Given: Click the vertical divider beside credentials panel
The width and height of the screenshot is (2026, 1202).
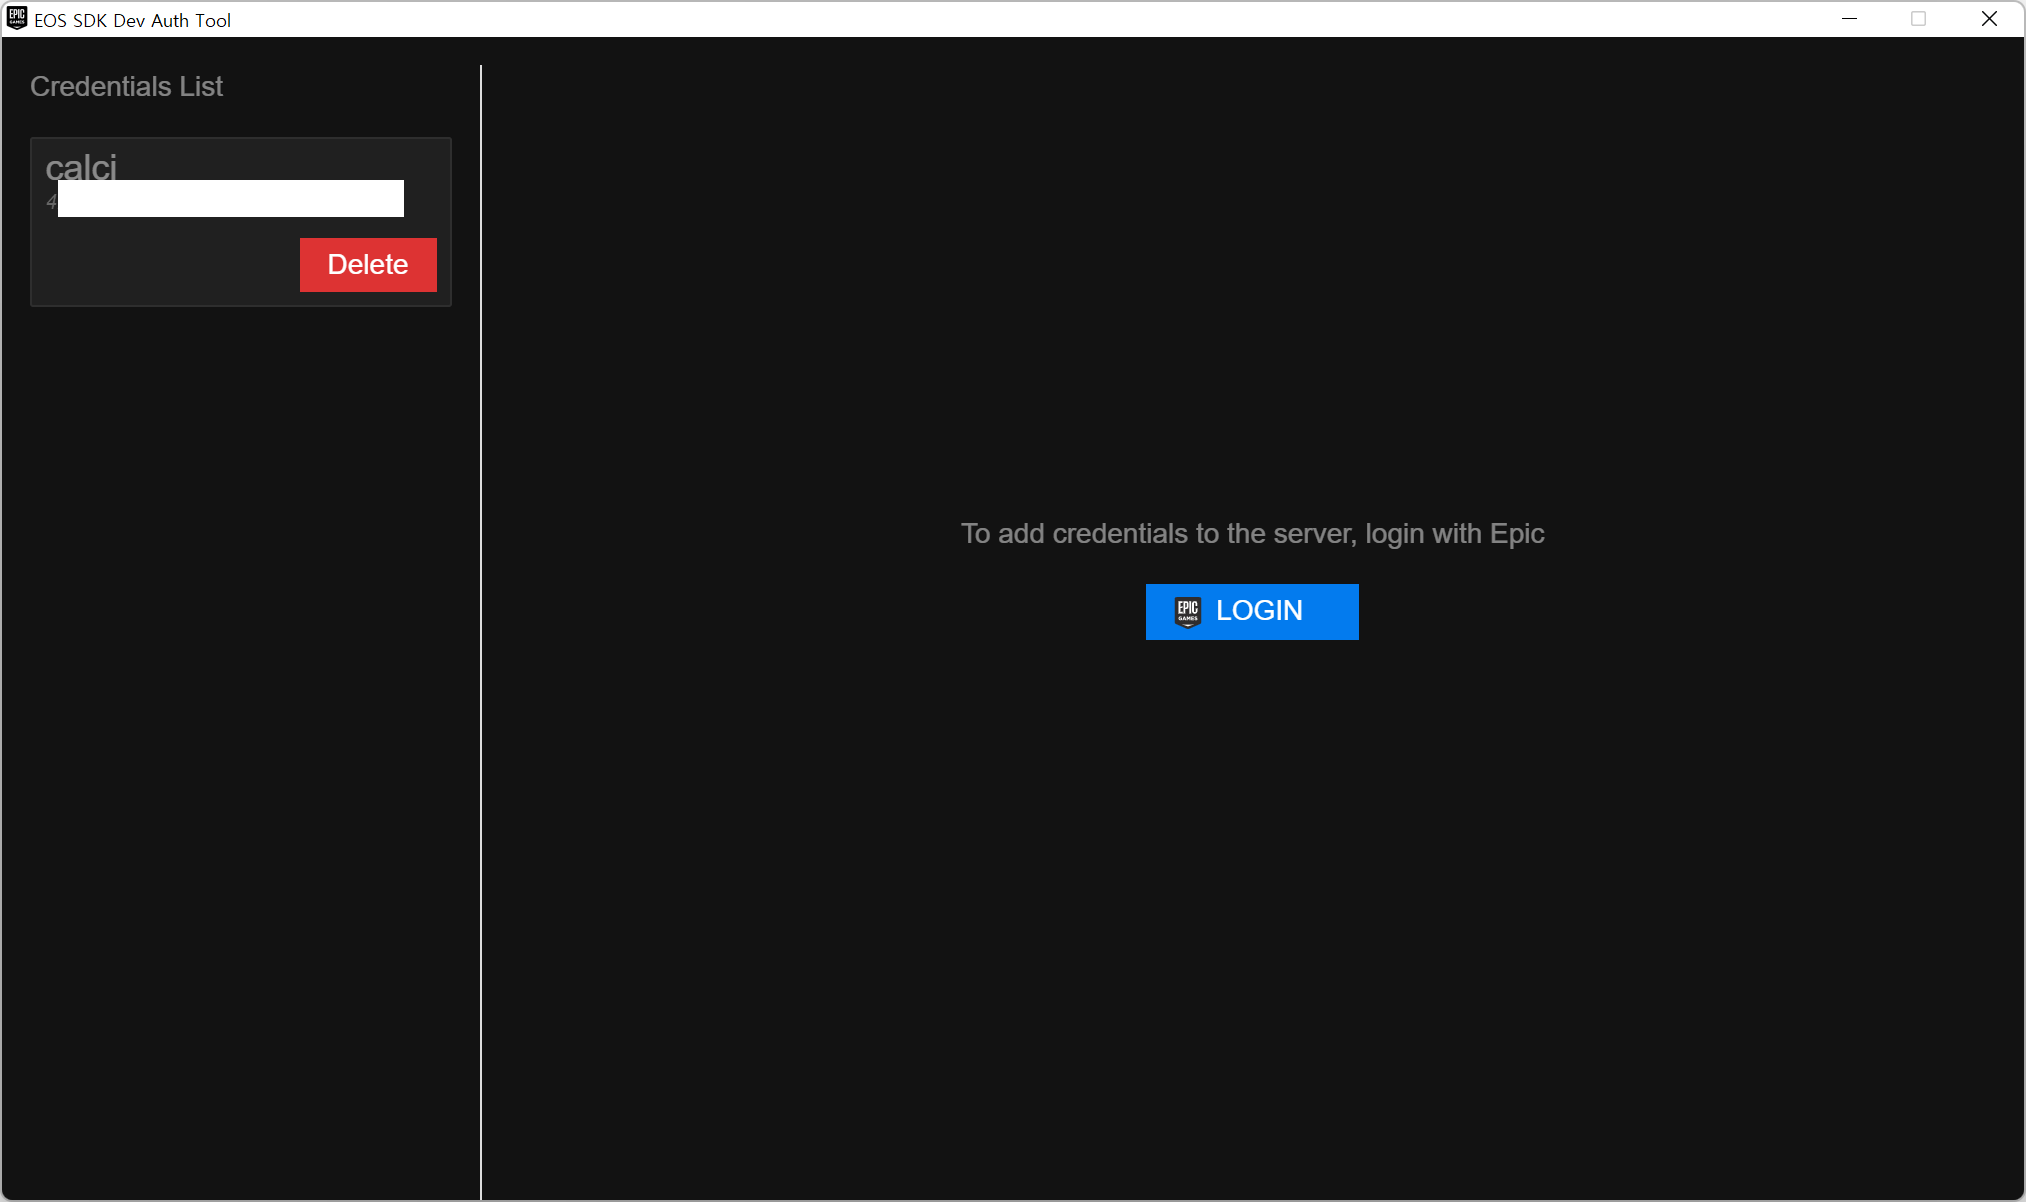Looking at the screenshot, I should pyautogui.click(x=481, y=632).
